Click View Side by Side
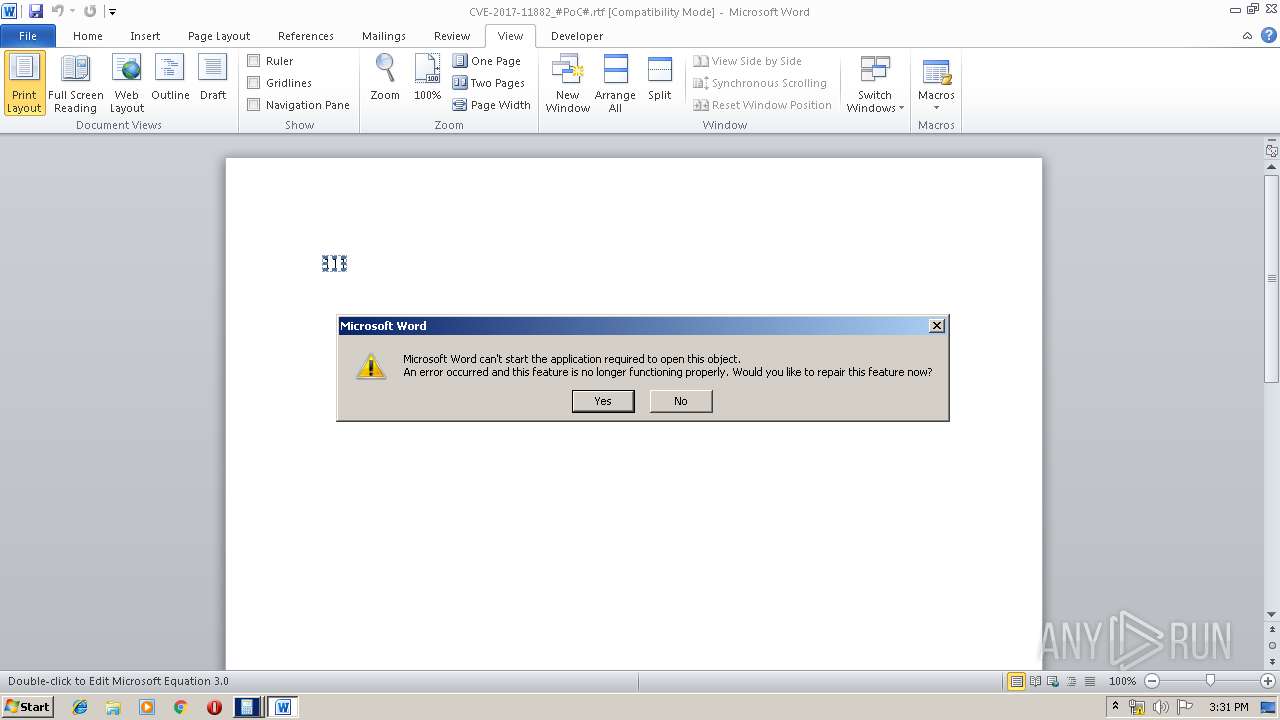This screenshot has height=720, width=1280. point(748,61)
